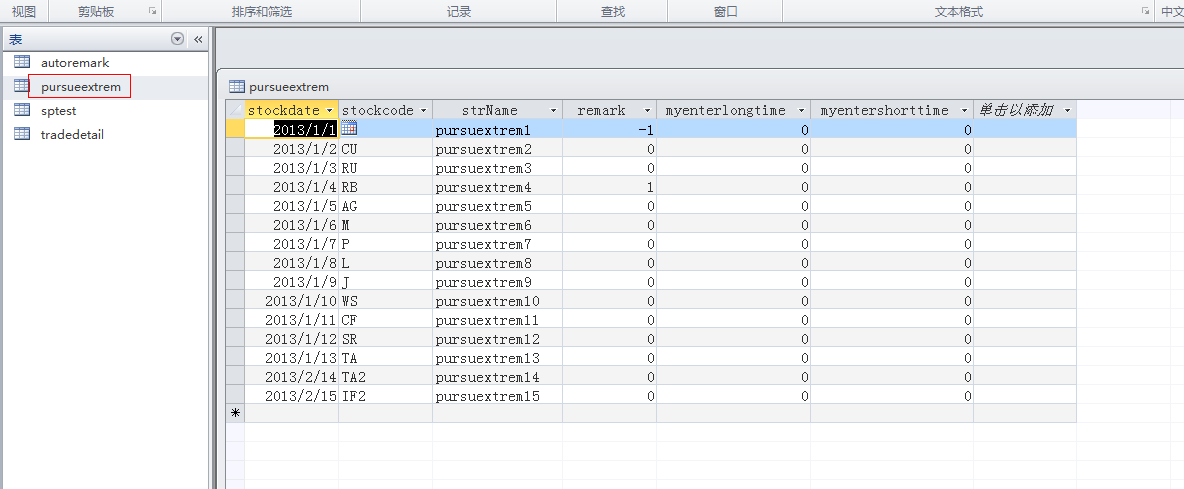Open the clipboard group dialog launcher

click(152, 11)
